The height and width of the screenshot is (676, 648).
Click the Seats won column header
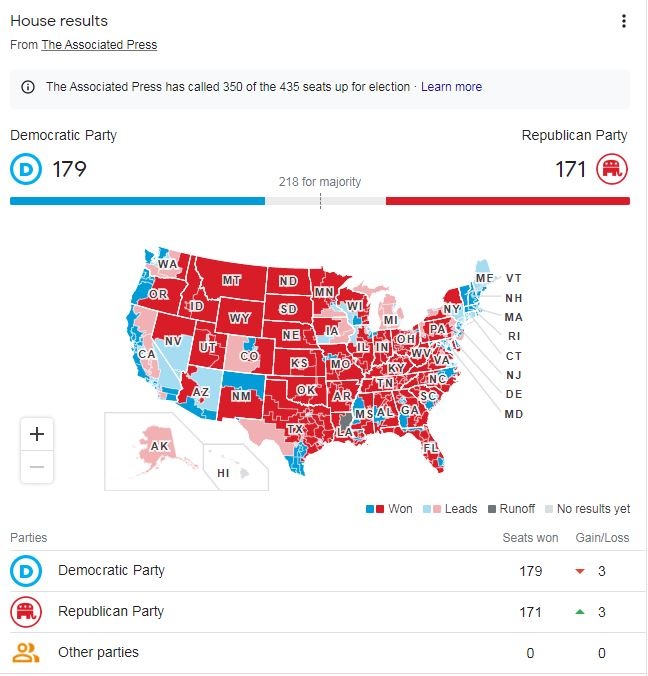tap(530, 538)
